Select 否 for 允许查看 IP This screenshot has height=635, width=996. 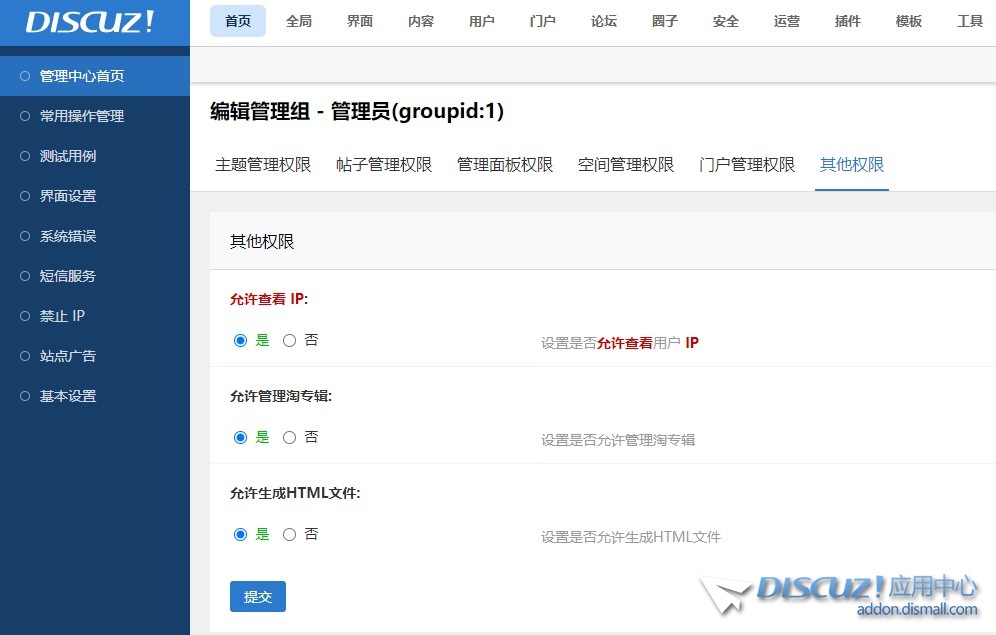click(291, 340)
